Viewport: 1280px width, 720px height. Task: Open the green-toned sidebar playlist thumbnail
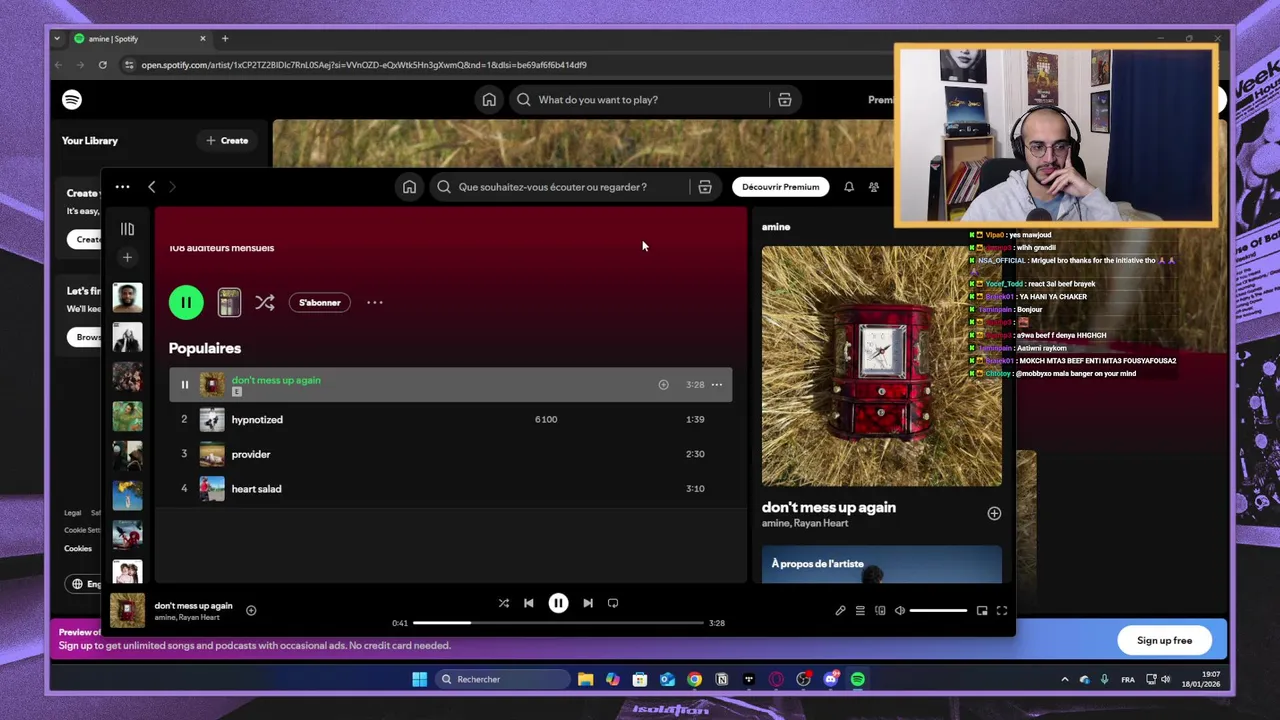click(127, 416)
